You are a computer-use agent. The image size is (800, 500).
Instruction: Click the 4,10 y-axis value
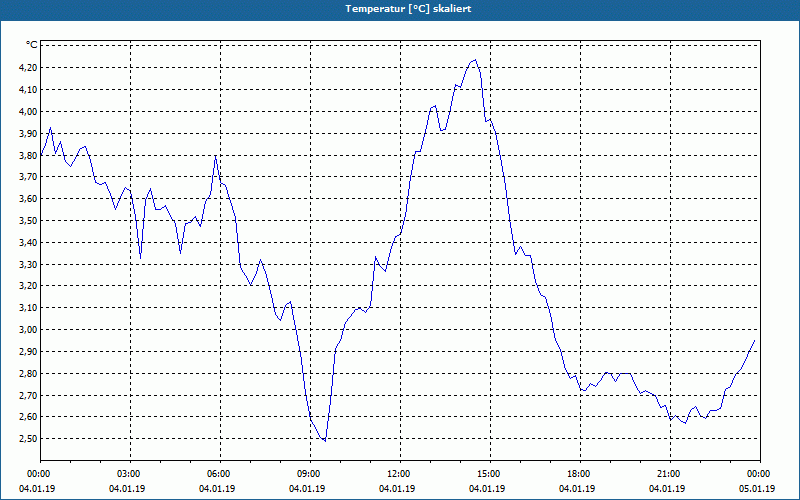tap(29, 90)
